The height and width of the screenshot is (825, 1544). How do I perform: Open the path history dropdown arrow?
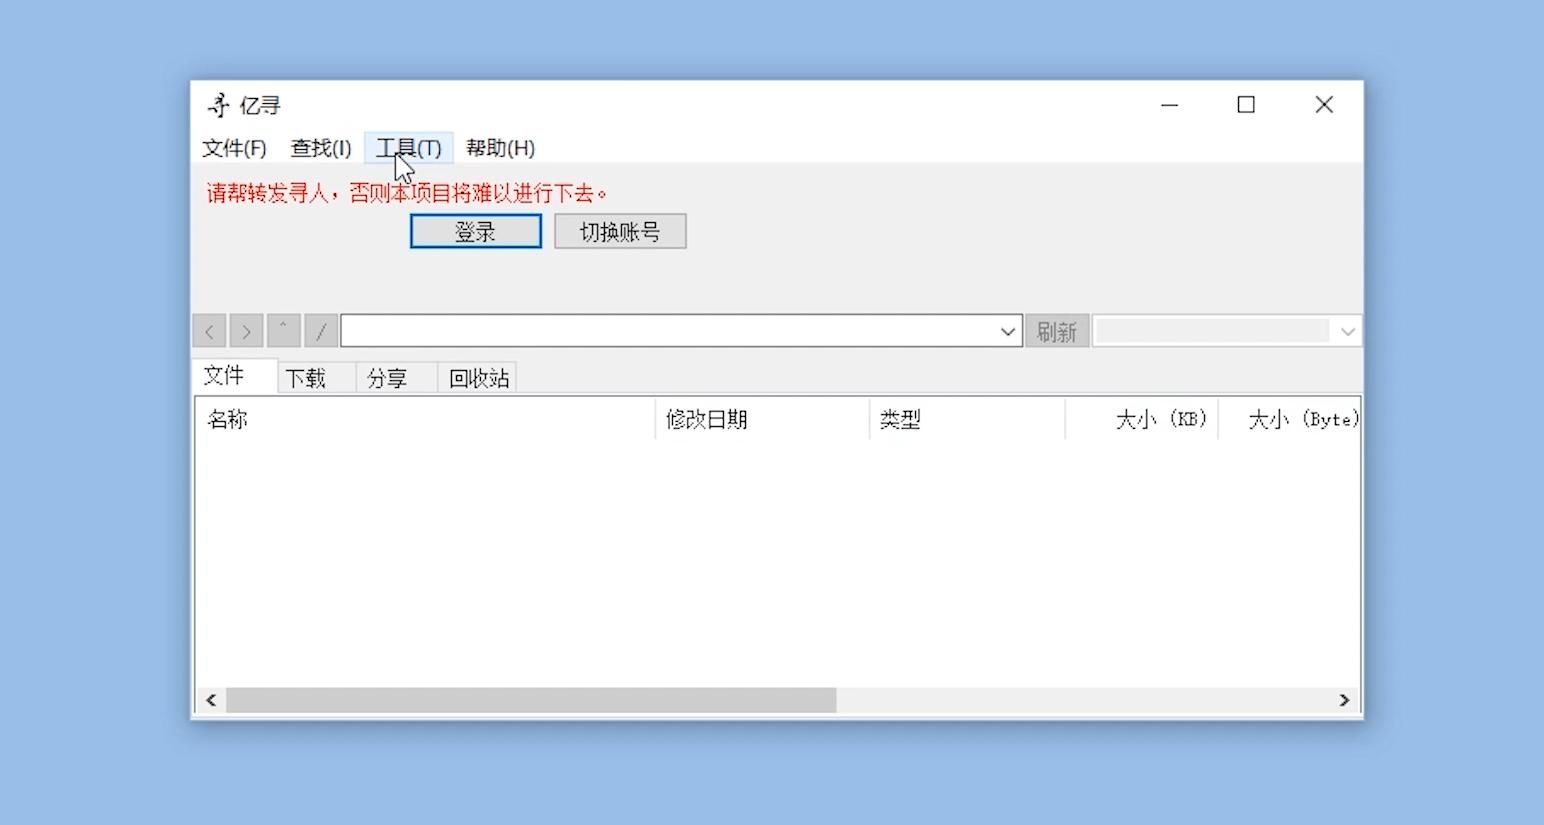[x=1007, y=331]
